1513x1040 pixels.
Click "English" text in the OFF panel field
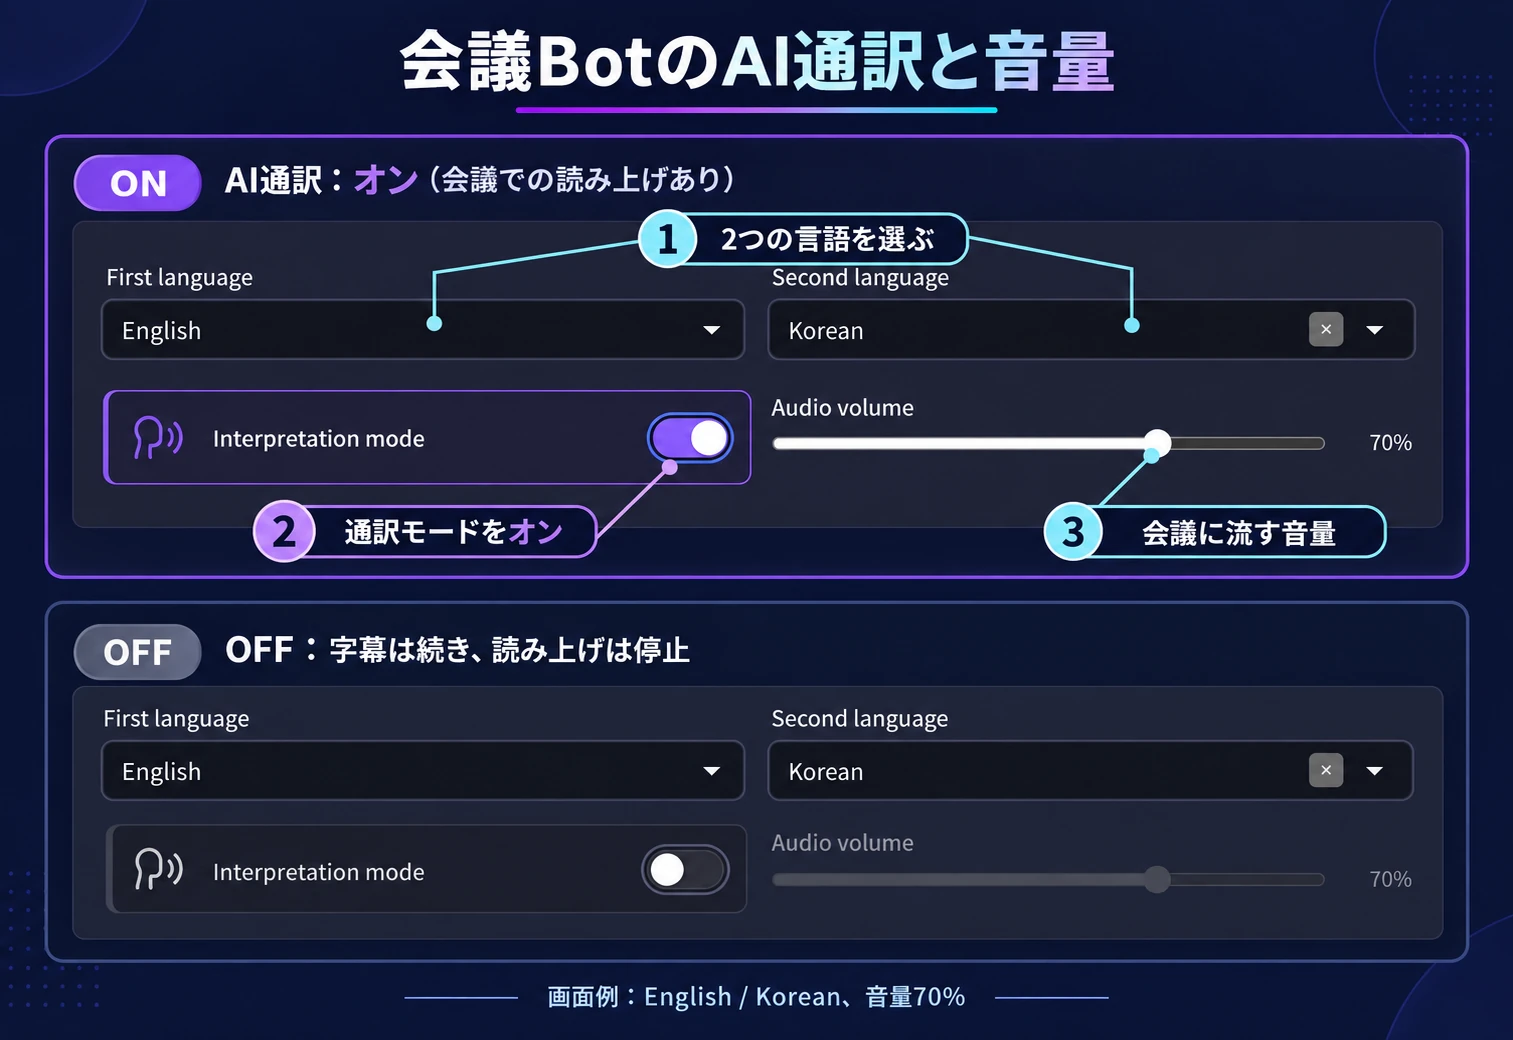pyautogui.click(x=161, y=772)
